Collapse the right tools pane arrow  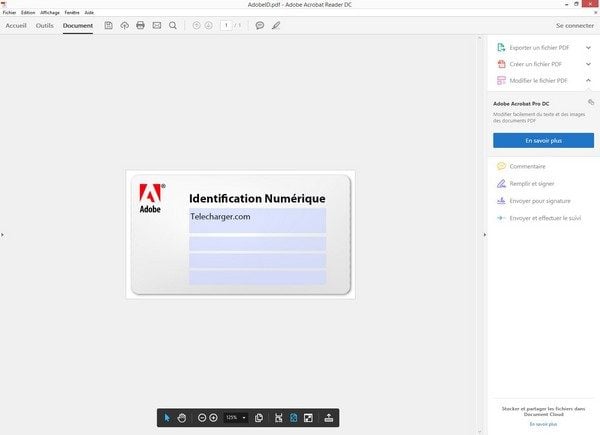484,235
